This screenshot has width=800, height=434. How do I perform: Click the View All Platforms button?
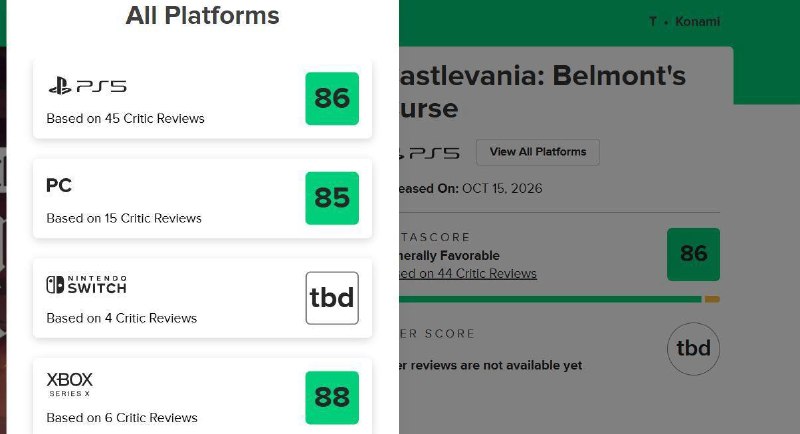538,152
